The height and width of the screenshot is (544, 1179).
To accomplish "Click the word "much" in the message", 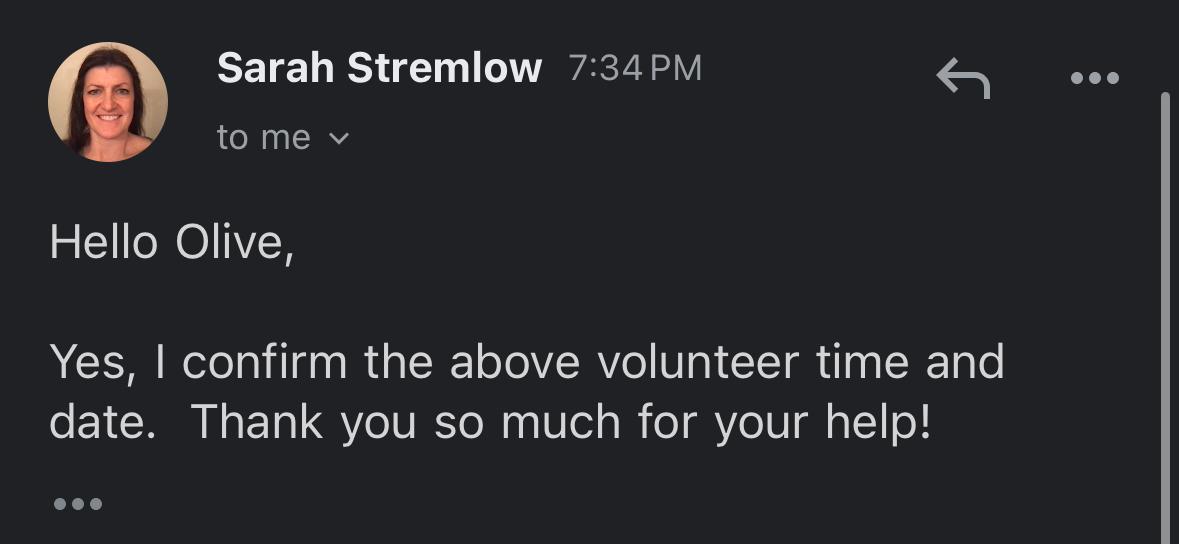I will coord(548,422).
